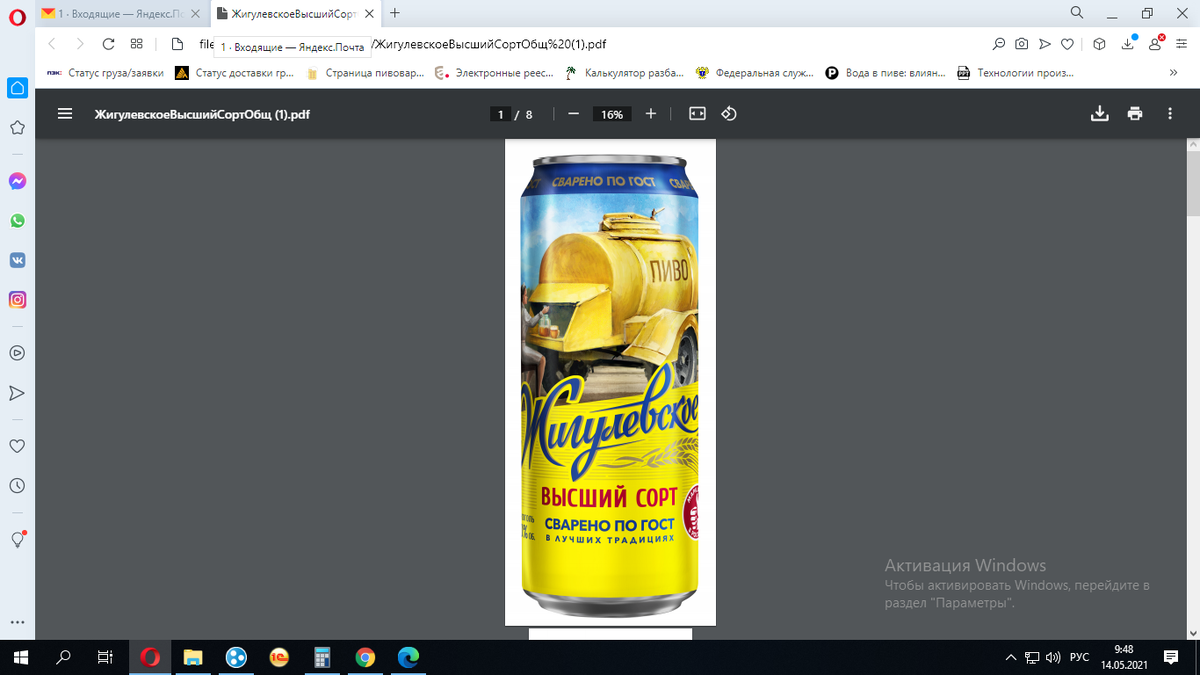Open WhatsApp in the sidebar
The image size is (1200, 675).
17,220
